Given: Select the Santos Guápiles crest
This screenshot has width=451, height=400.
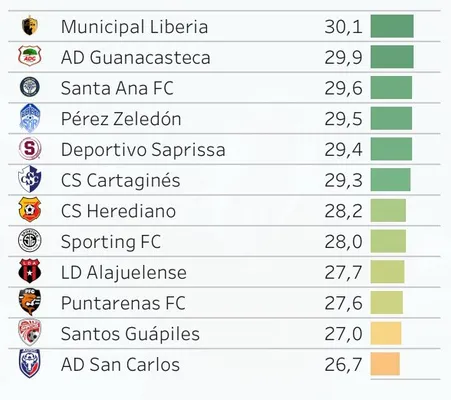Looking at the screenshot, I should coord(30,332).
